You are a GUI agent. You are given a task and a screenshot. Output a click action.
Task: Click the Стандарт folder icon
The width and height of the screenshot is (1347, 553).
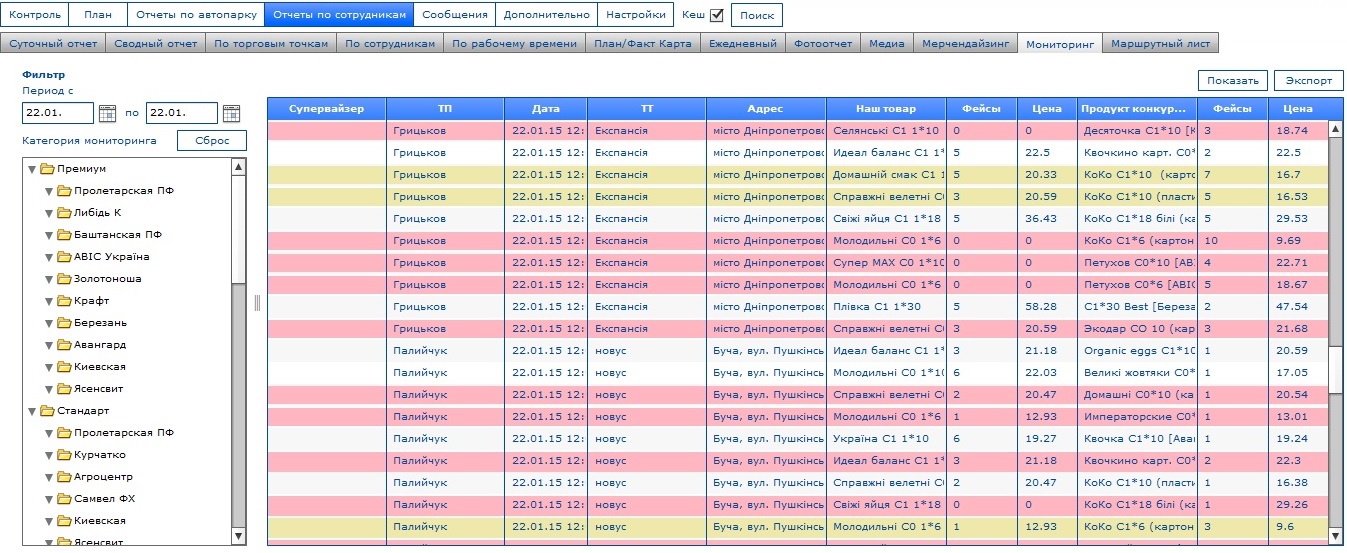coord(48,411)
